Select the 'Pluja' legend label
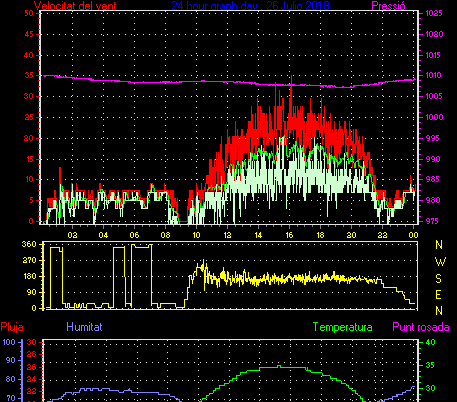This screenshot has width=457, height=402. tap(12, 327)
